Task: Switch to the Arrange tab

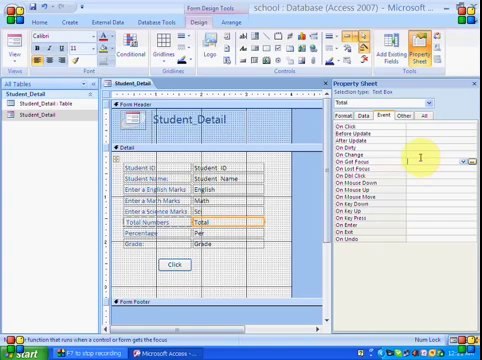Action: coord(231,22)
